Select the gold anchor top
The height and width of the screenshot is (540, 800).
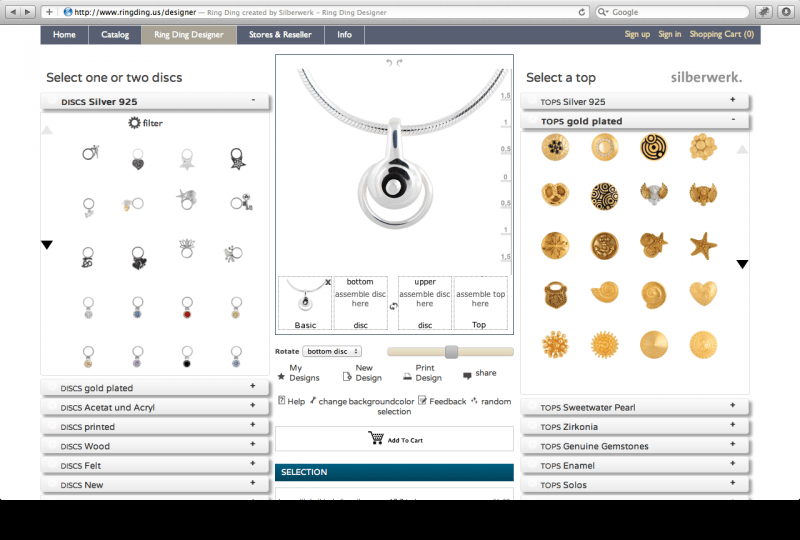605,246
